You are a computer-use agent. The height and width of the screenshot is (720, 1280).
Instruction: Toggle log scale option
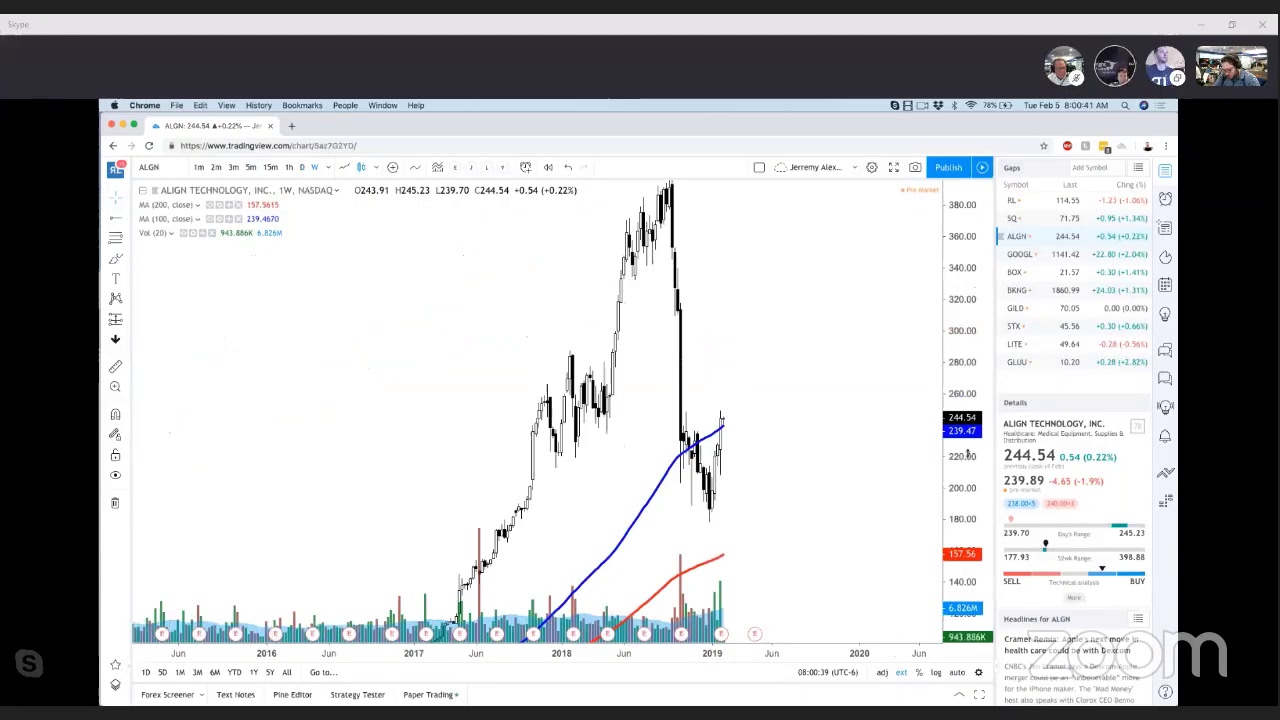[936, 672]
